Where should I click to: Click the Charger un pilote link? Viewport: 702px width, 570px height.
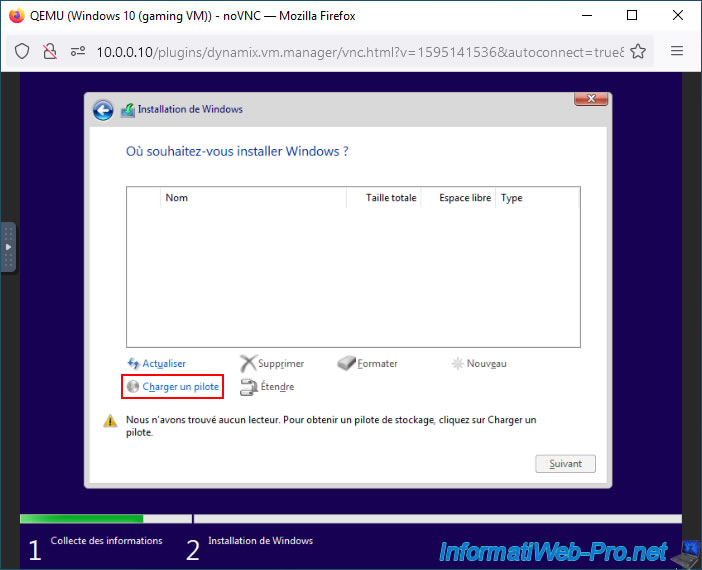180,386
